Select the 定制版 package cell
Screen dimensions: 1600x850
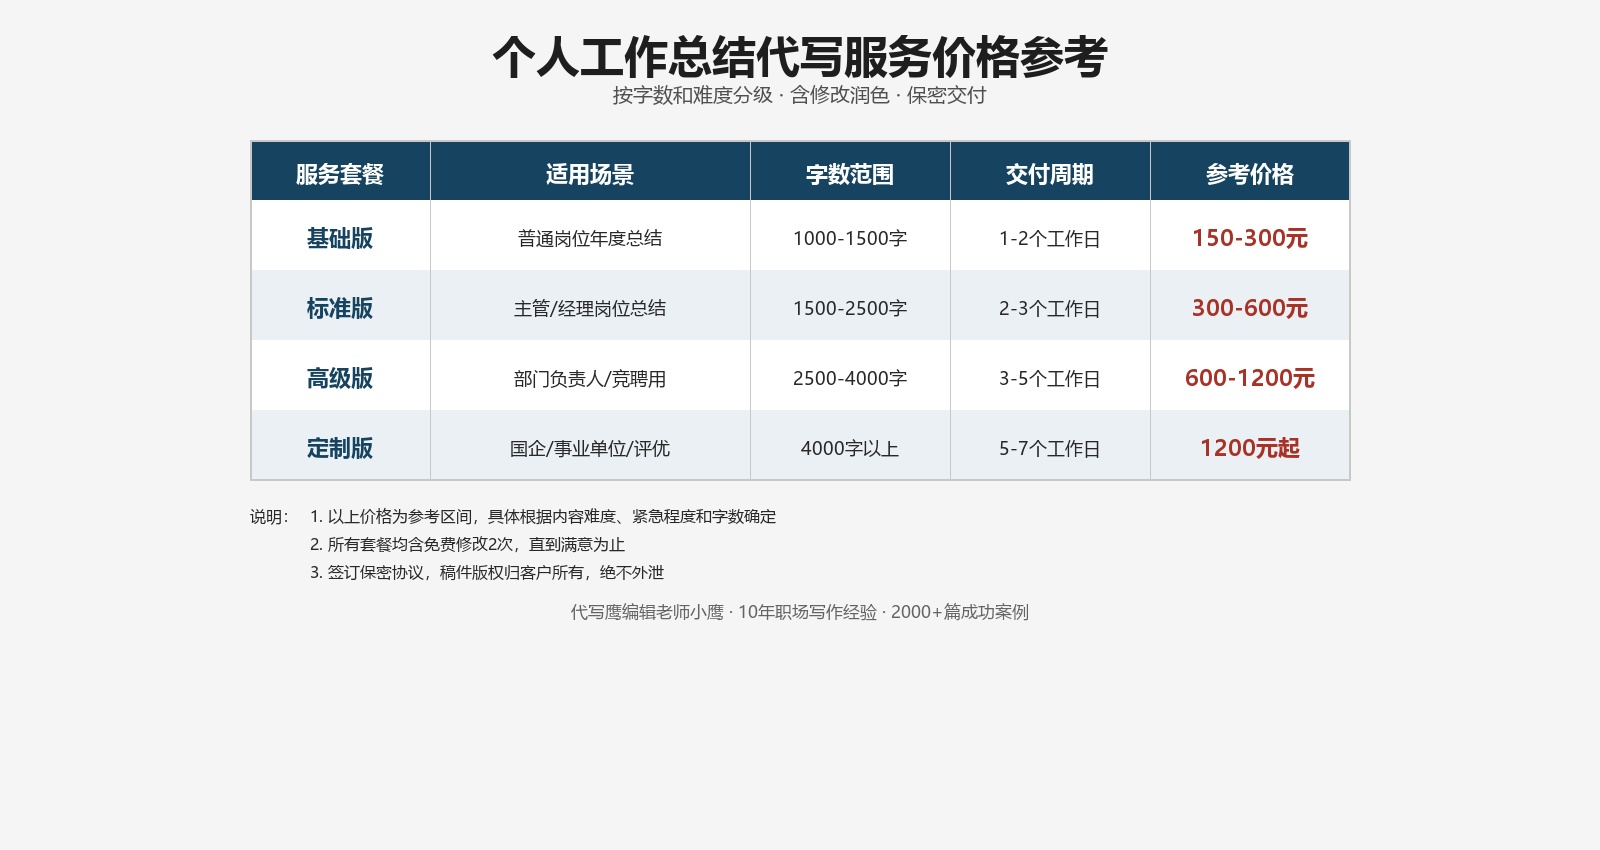point(340,447)
